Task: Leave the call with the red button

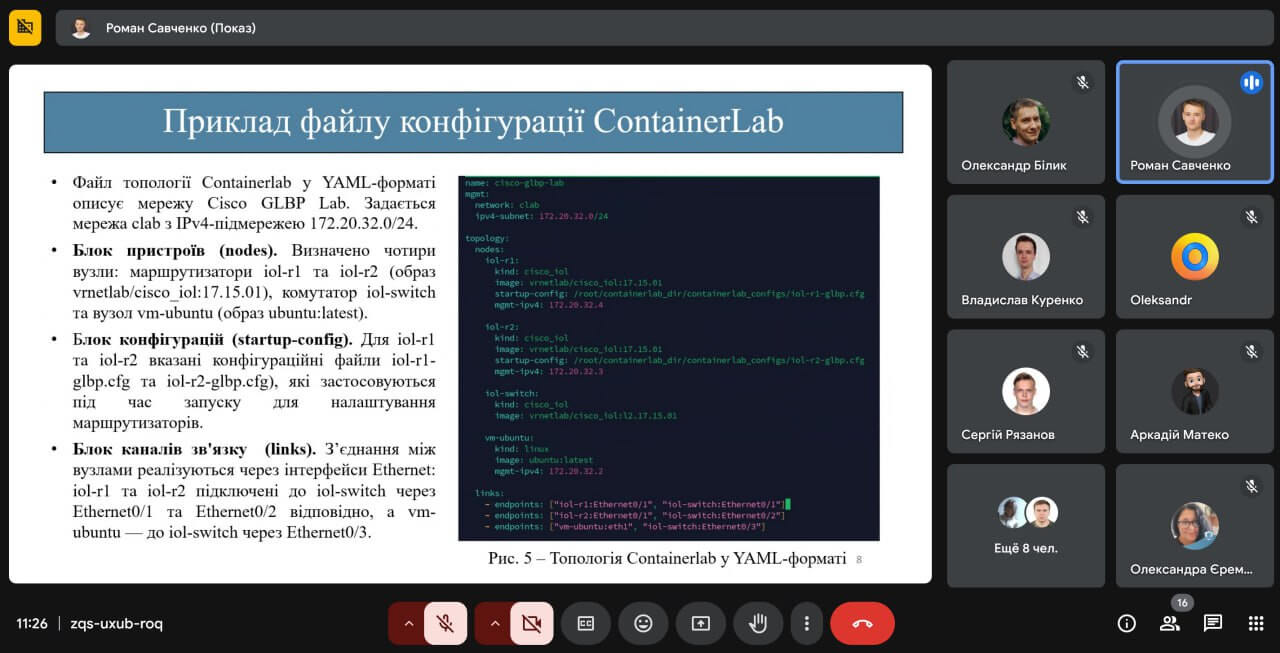Action: [x=862, y=623]
